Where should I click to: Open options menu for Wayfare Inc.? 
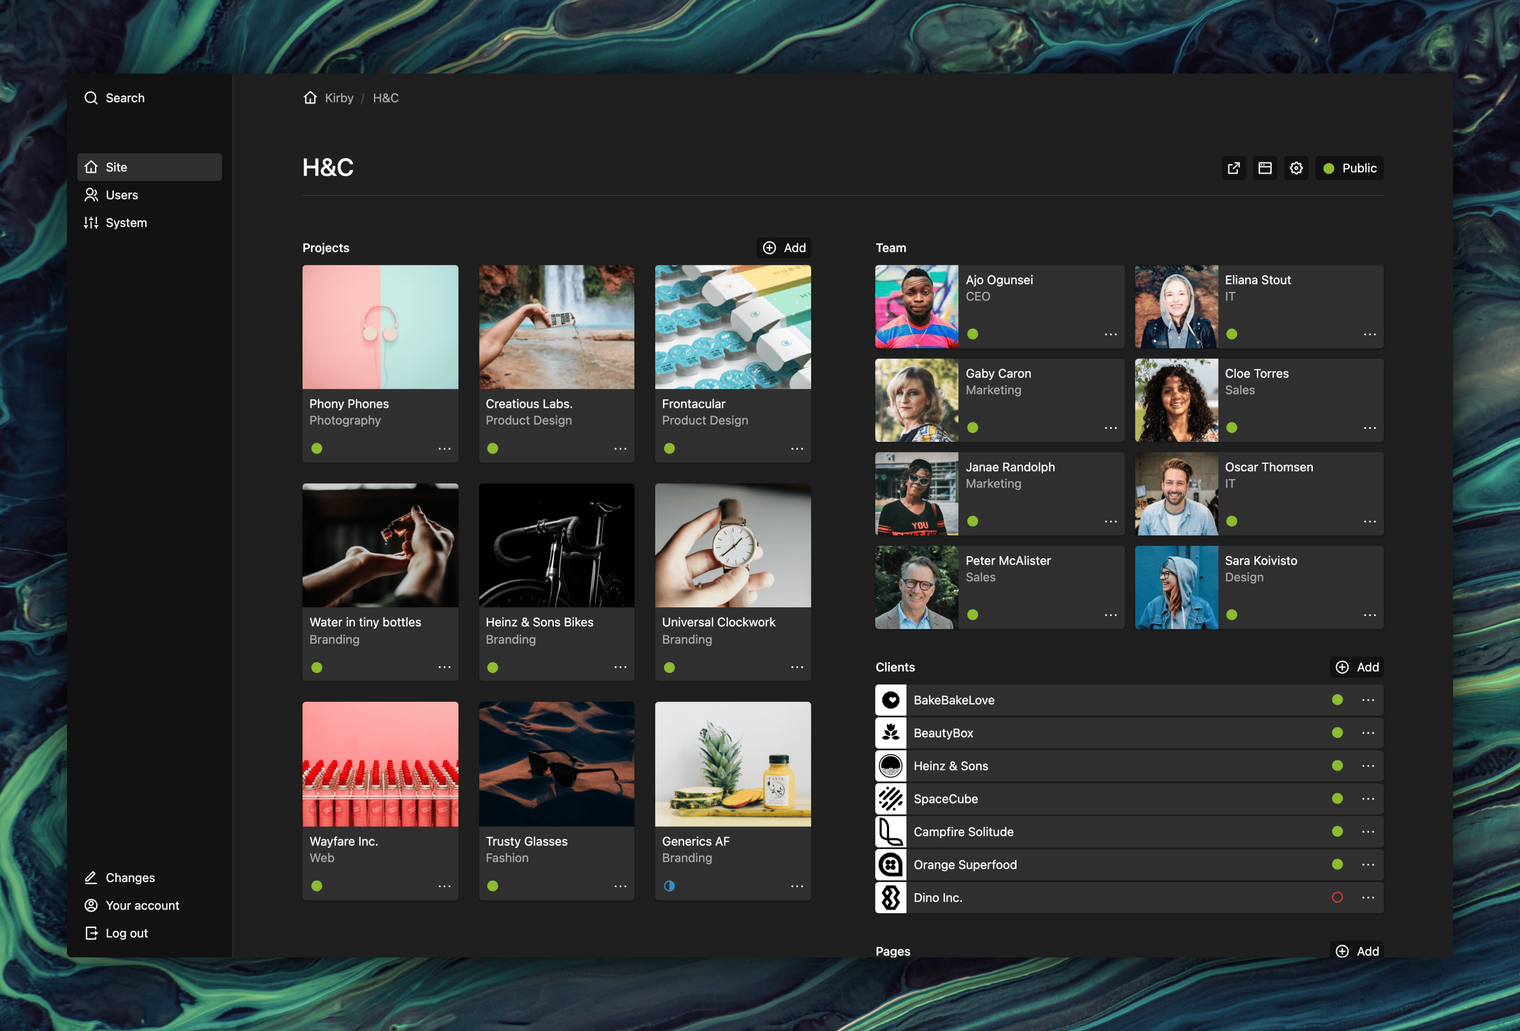coord(444,886)
